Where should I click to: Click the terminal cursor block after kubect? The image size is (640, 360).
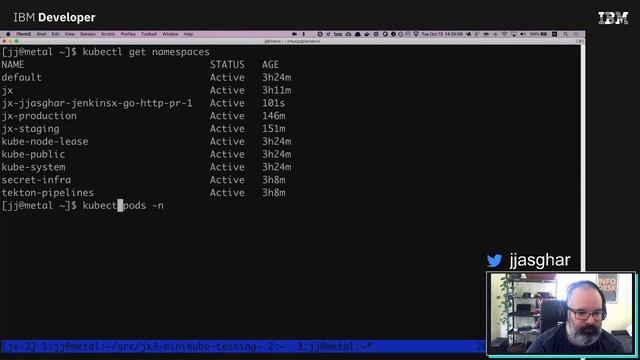pos(120,205)
